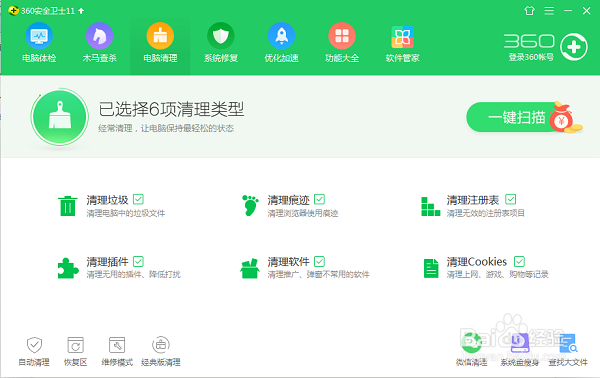600x378 pixels.
Task: Uncheck the 清理软件 checkbox
Action: click(320, 261)
